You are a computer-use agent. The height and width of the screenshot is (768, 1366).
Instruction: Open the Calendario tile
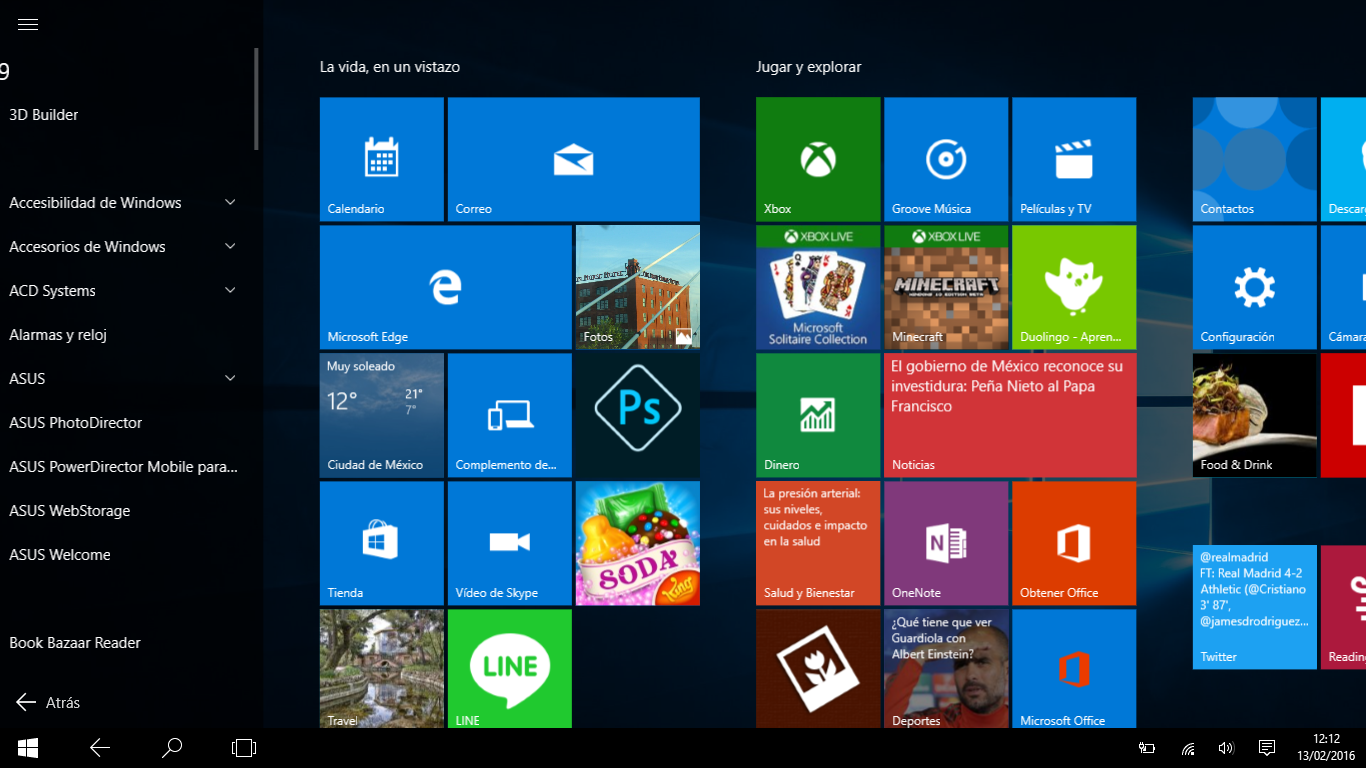click(381, 159)
